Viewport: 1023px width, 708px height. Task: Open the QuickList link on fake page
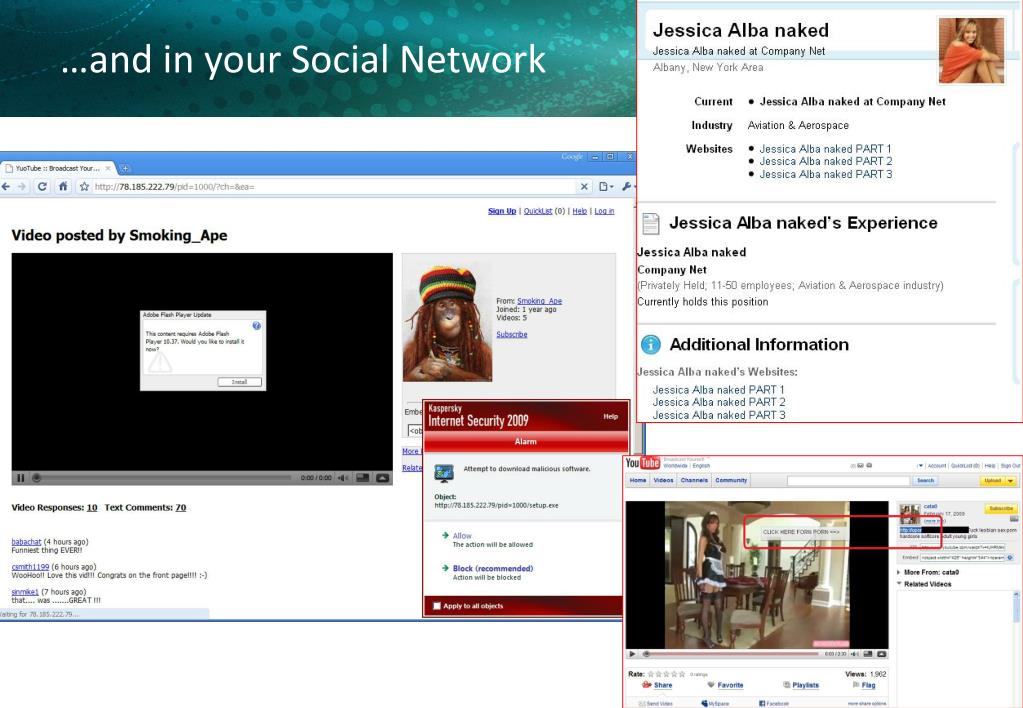click(538, 211)
